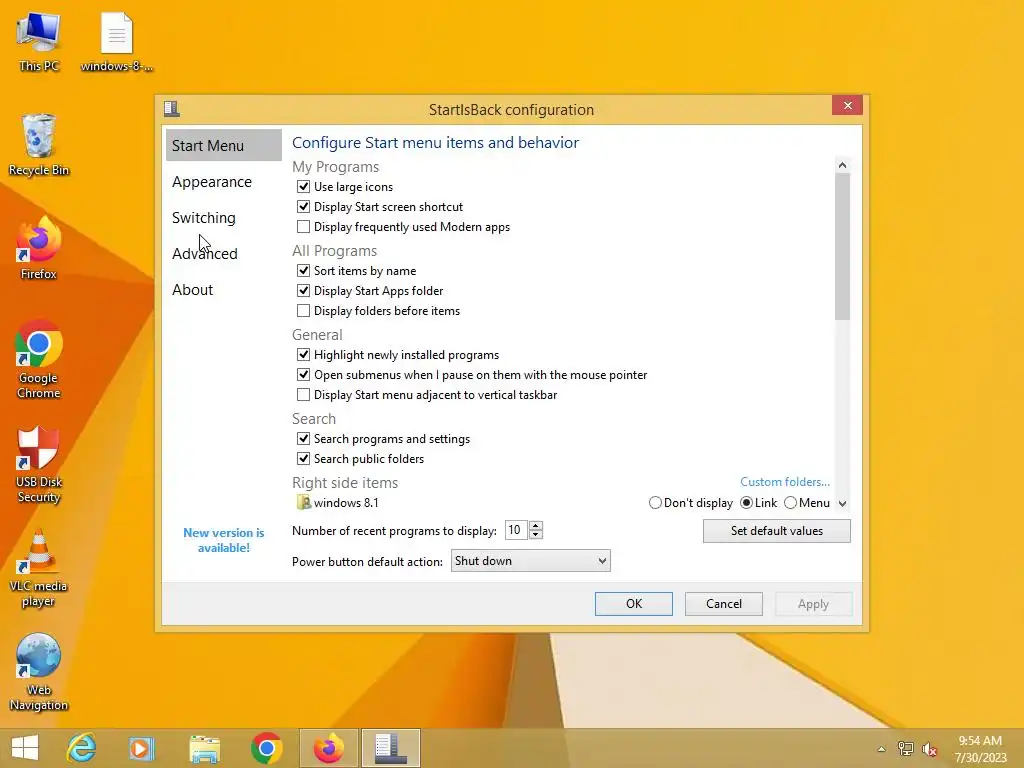Viewport: 1024px width, 768px height.
Task: Click the muted volume tray icon
Action: [929, 748]
